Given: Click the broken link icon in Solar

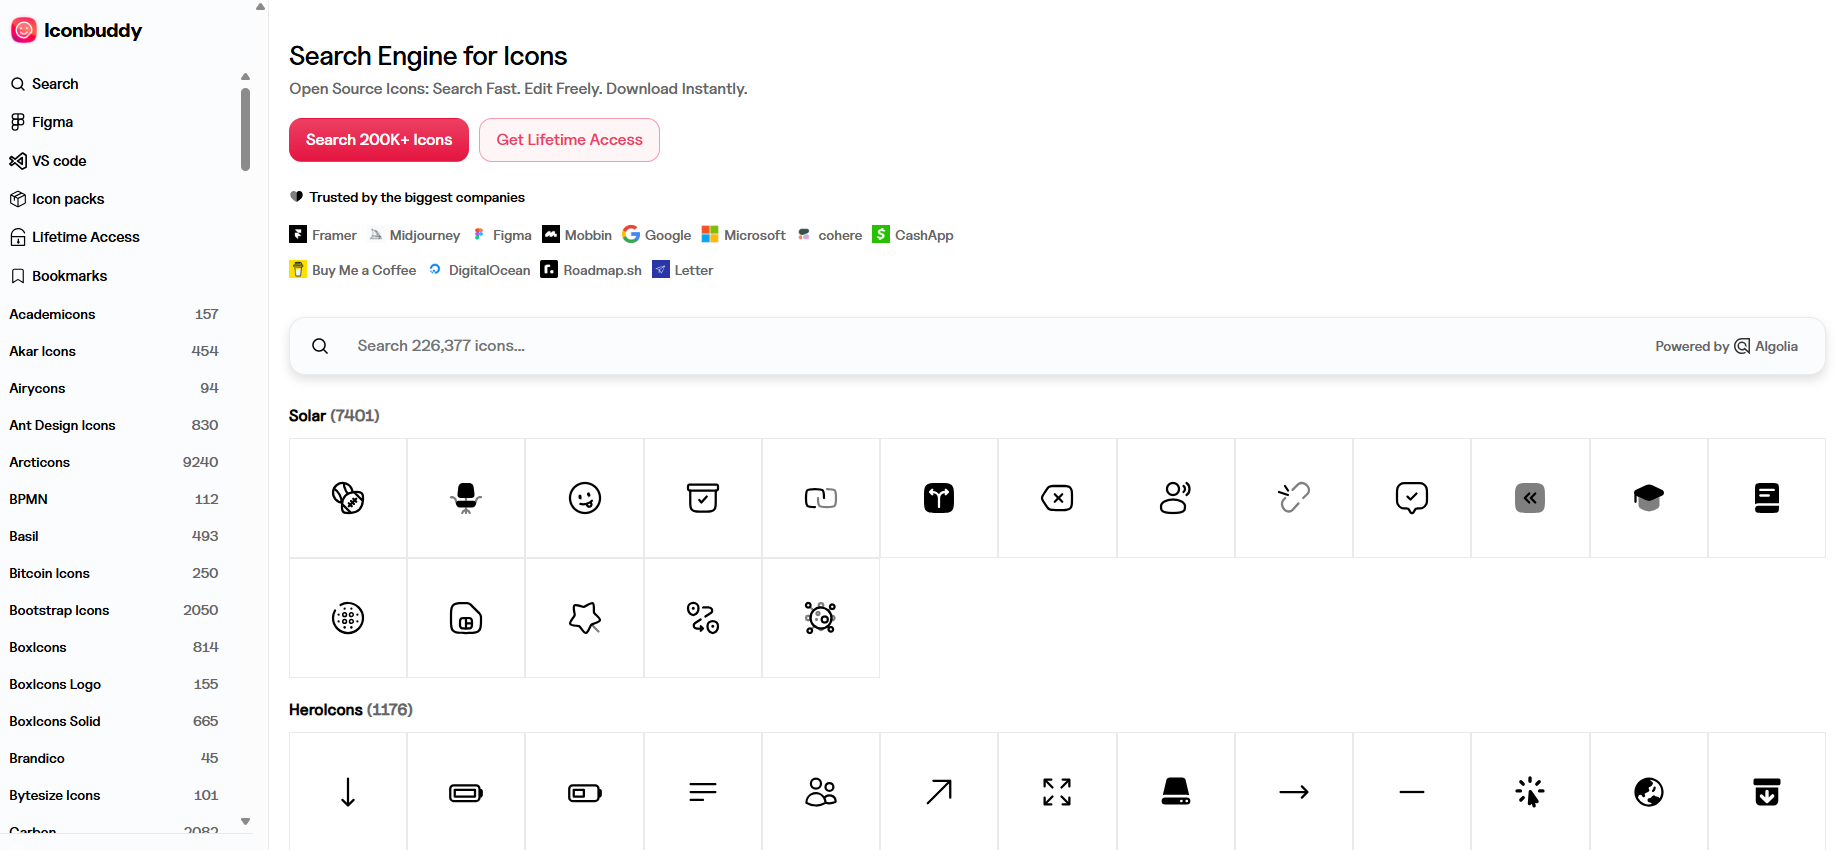Looking at the screenshot, I should pyautogui.click(x=1293, y=498).
